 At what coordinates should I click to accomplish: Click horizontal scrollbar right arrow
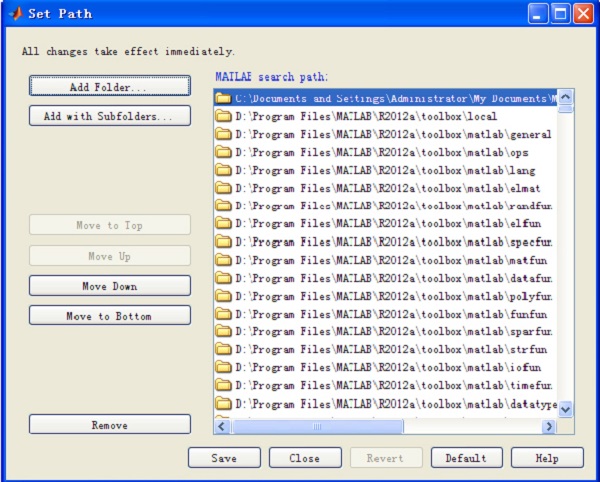point(549,426)
